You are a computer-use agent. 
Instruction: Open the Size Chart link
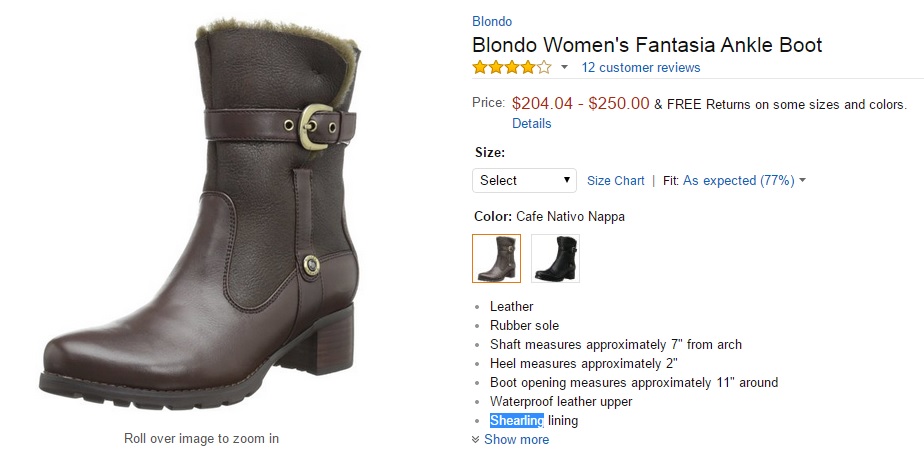[615, 181]
